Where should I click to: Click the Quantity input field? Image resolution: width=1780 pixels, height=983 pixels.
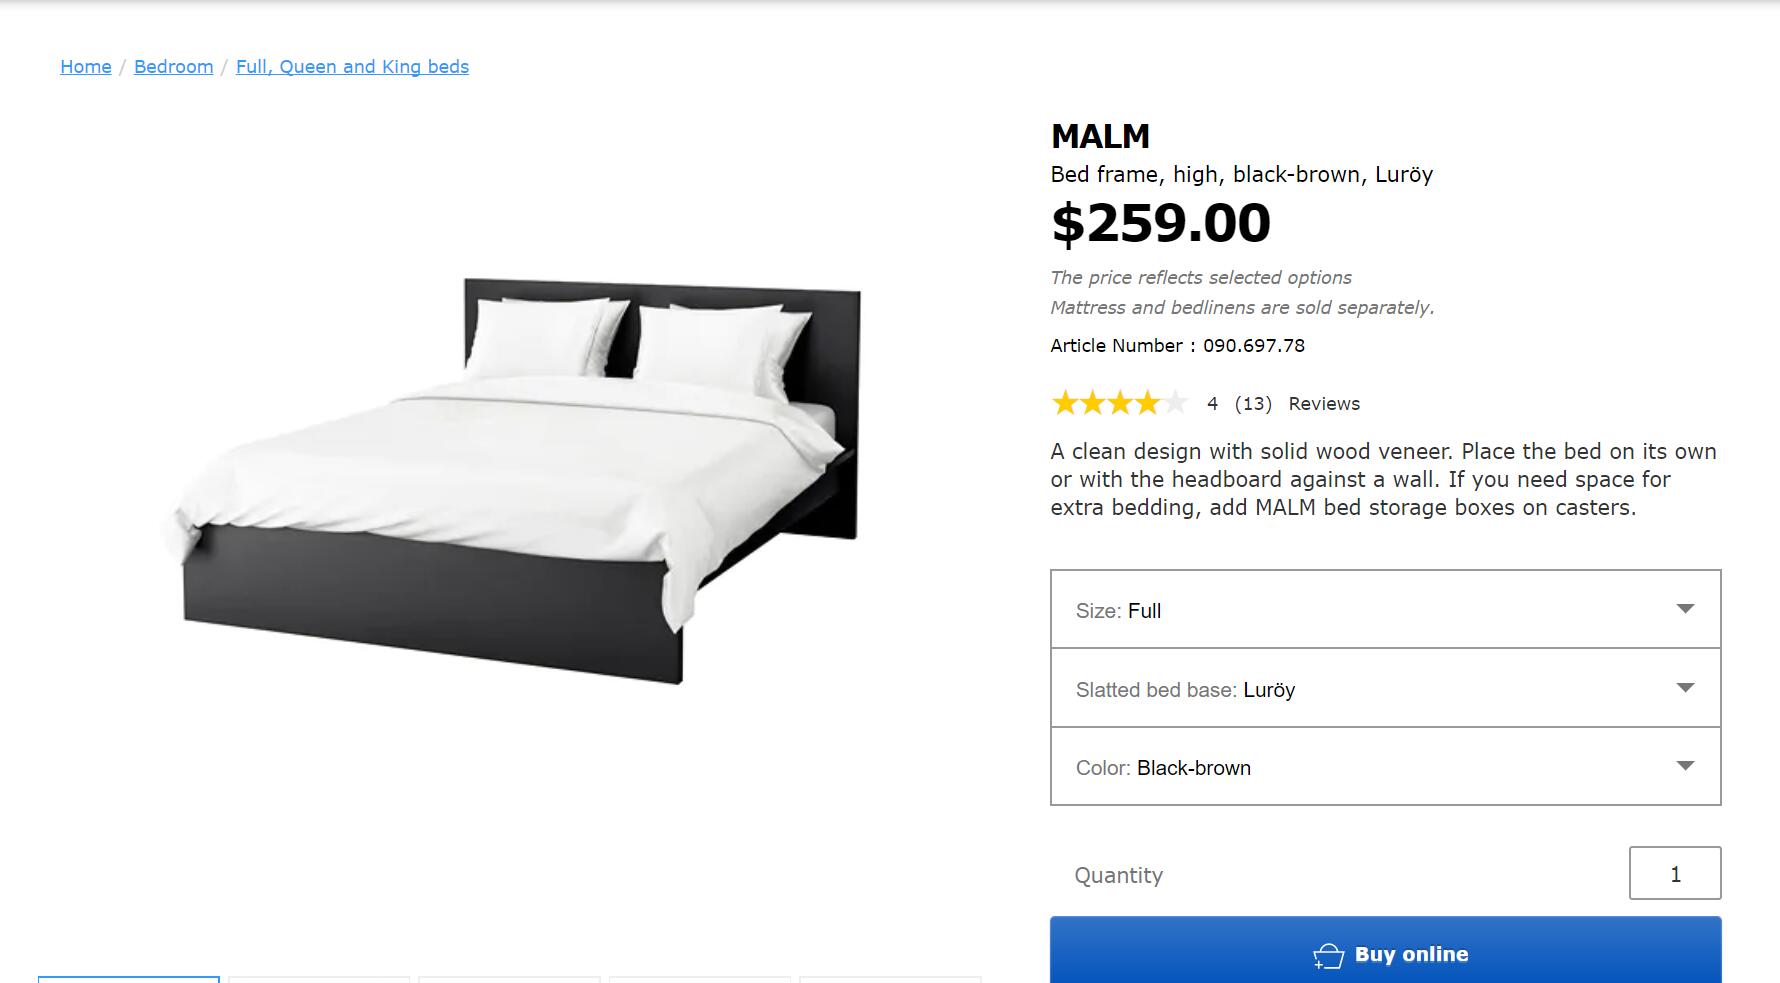click(1674, 874)
